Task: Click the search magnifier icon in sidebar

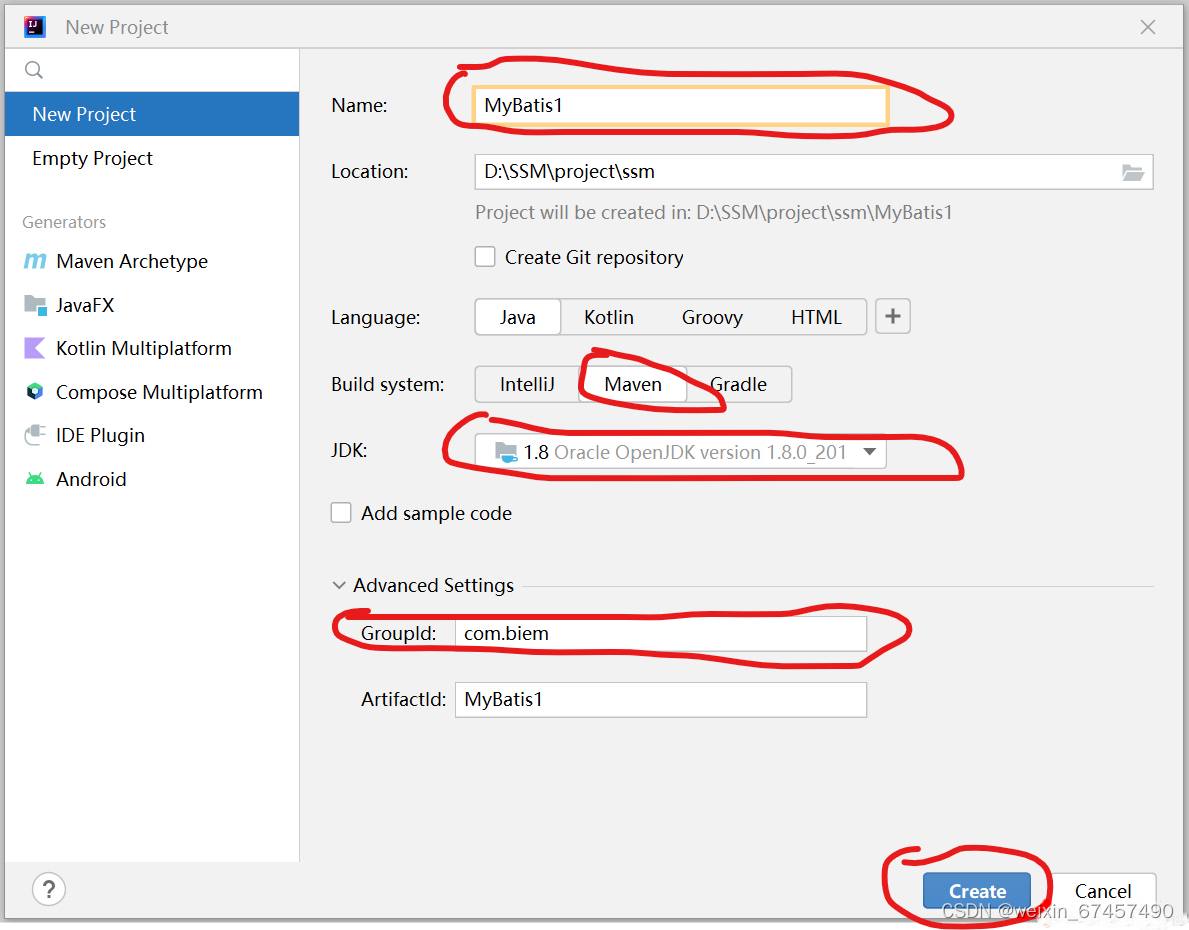Action: tap(34, 70)
